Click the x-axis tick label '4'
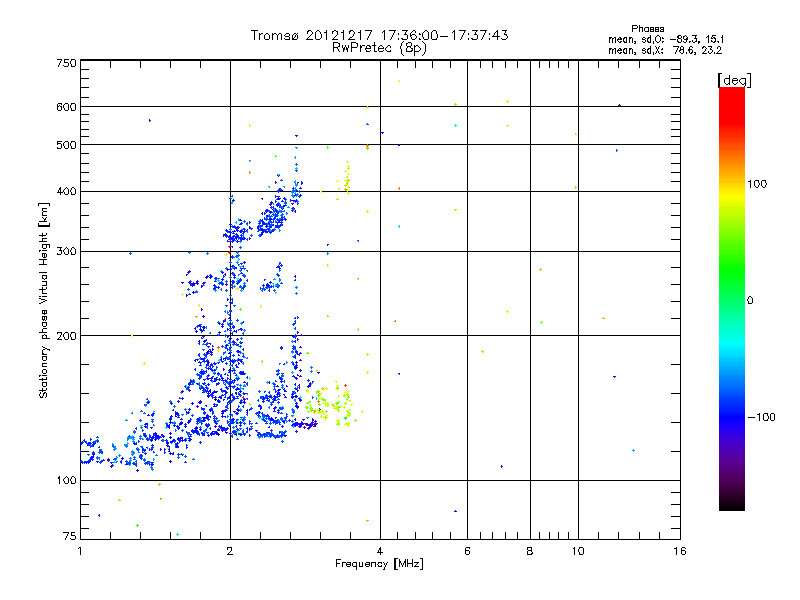The height and width of the screenshot is (600, 800). click(380, 551)
